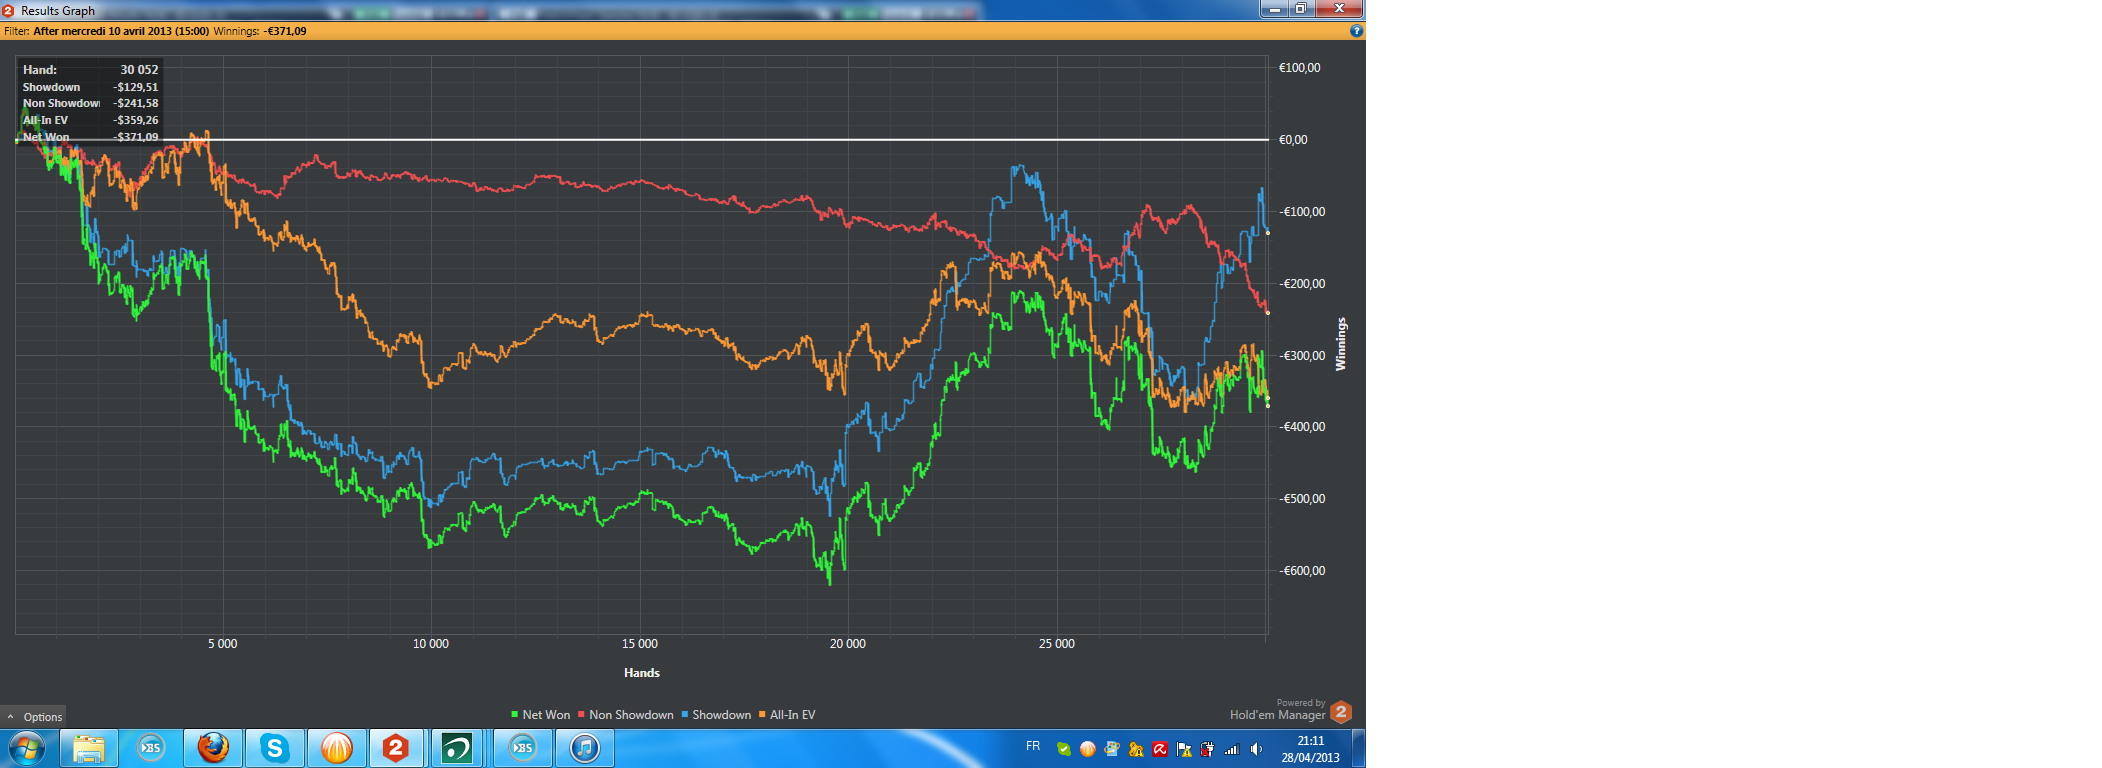Click the Show Desktop button
Viewport: 2102px width, 768px height.
point(1359,748)
